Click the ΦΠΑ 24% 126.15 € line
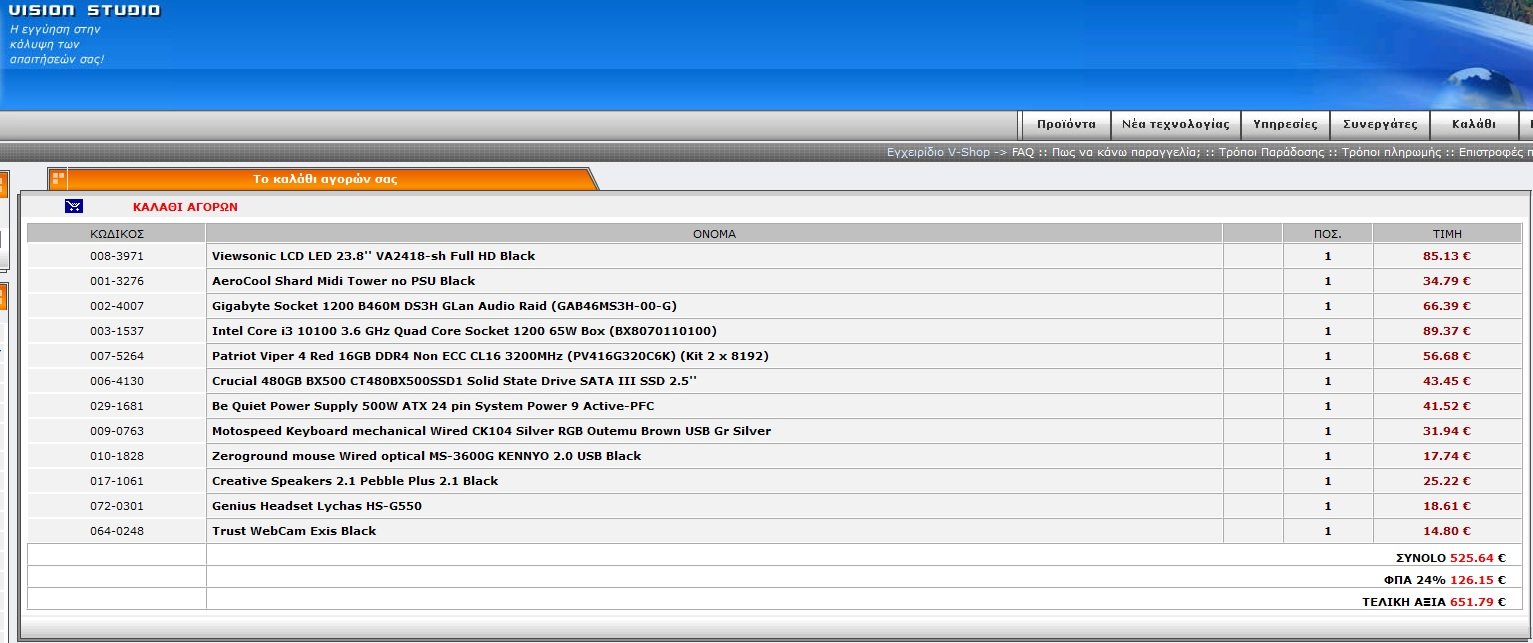 point(1445,580)
